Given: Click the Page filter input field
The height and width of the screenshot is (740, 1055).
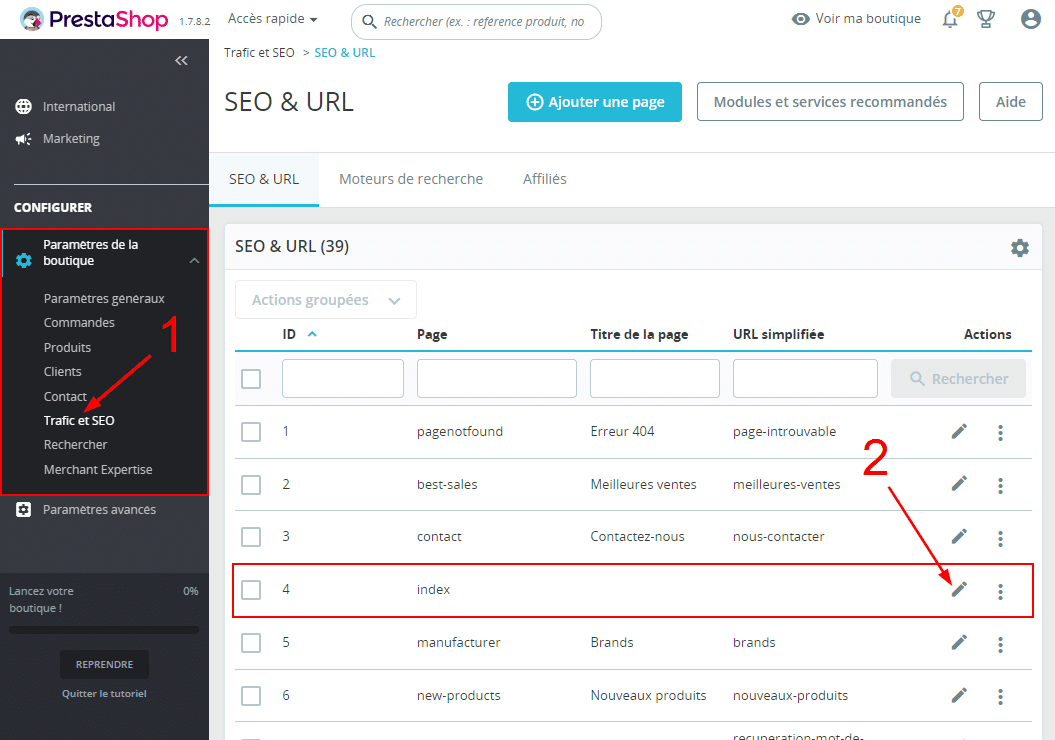Looking at the screenshot, I should pos(496,379).
